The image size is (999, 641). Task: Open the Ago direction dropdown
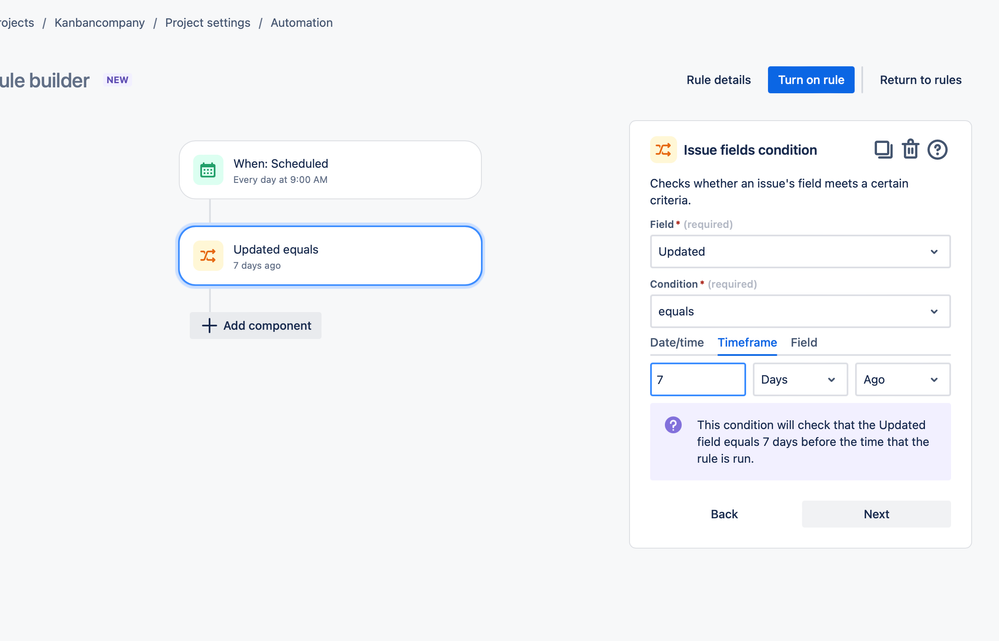coord(903,380)
